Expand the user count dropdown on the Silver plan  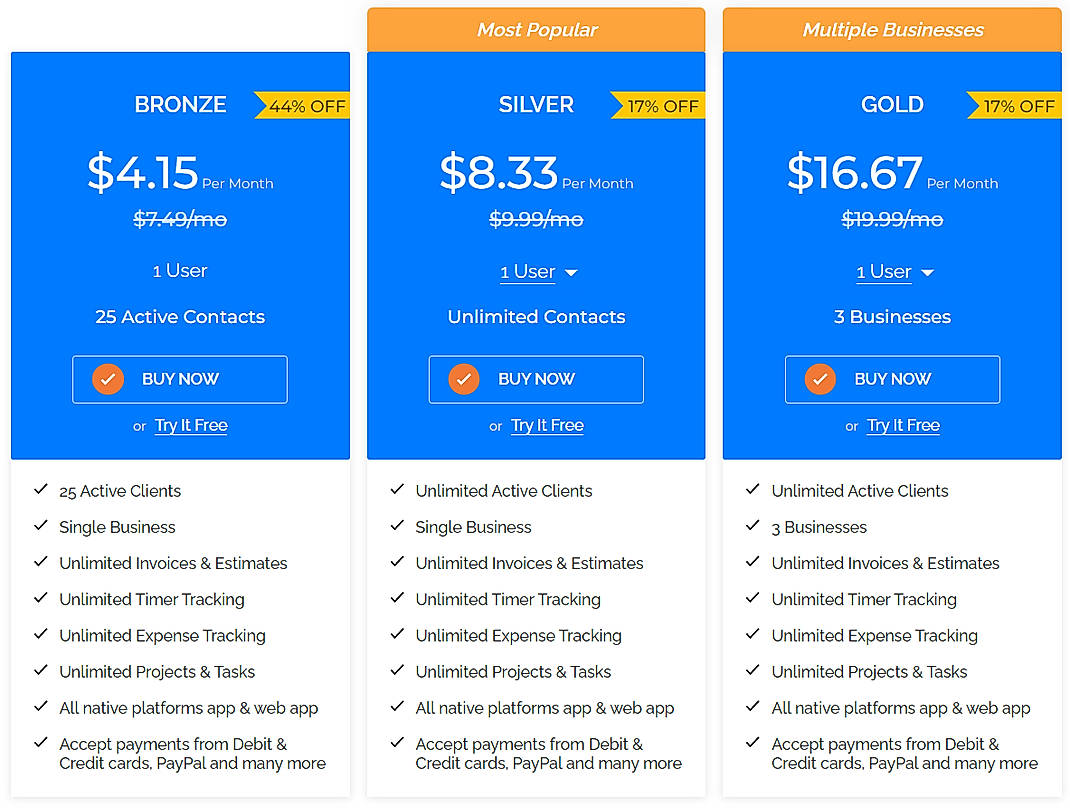pyautogui.click(x=570, y=271)
